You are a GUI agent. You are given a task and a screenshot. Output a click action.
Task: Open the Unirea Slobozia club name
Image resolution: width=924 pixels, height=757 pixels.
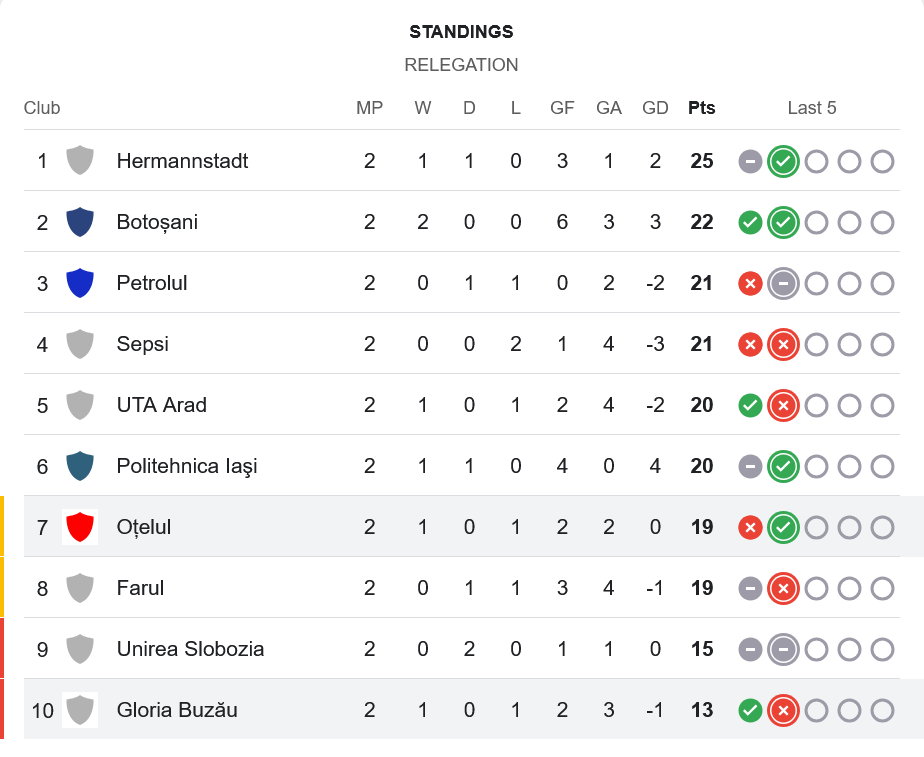pos(190,648)
